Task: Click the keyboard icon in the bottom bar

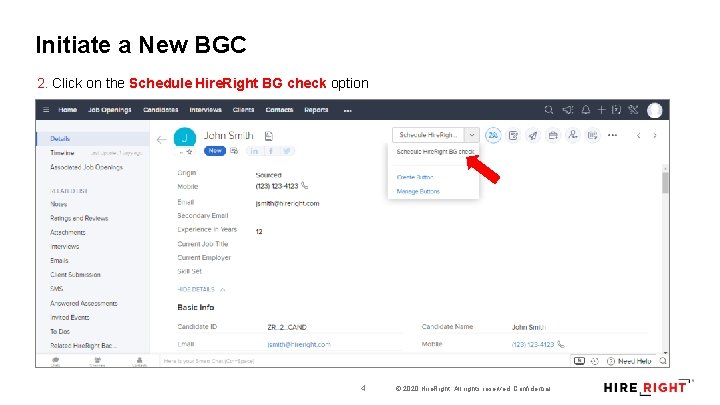Action: pyautogui.click(x=579, y=361)
